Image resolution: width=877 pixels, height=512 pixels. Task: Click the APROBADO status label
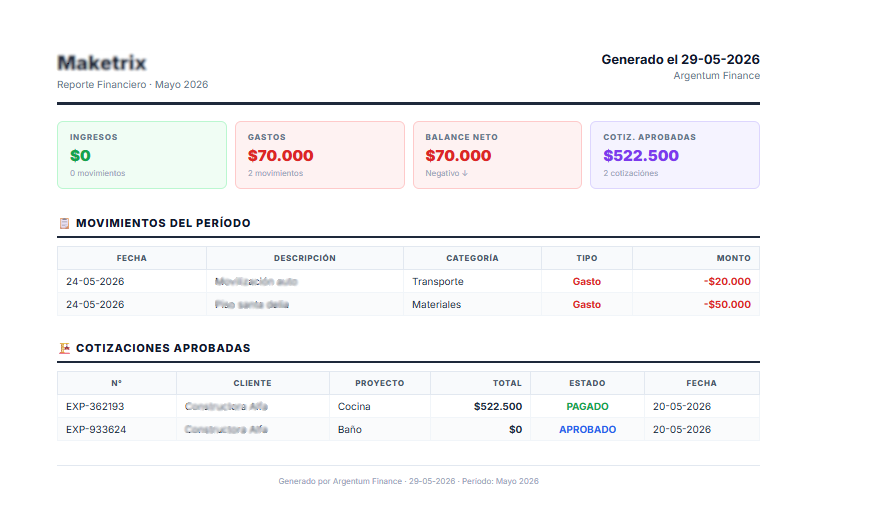pyautogui.click(x=587, y=430)
